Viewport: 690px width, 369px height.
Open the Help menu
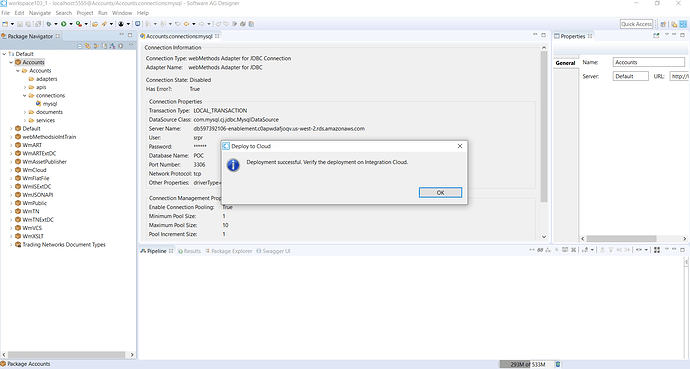[143, 13]
